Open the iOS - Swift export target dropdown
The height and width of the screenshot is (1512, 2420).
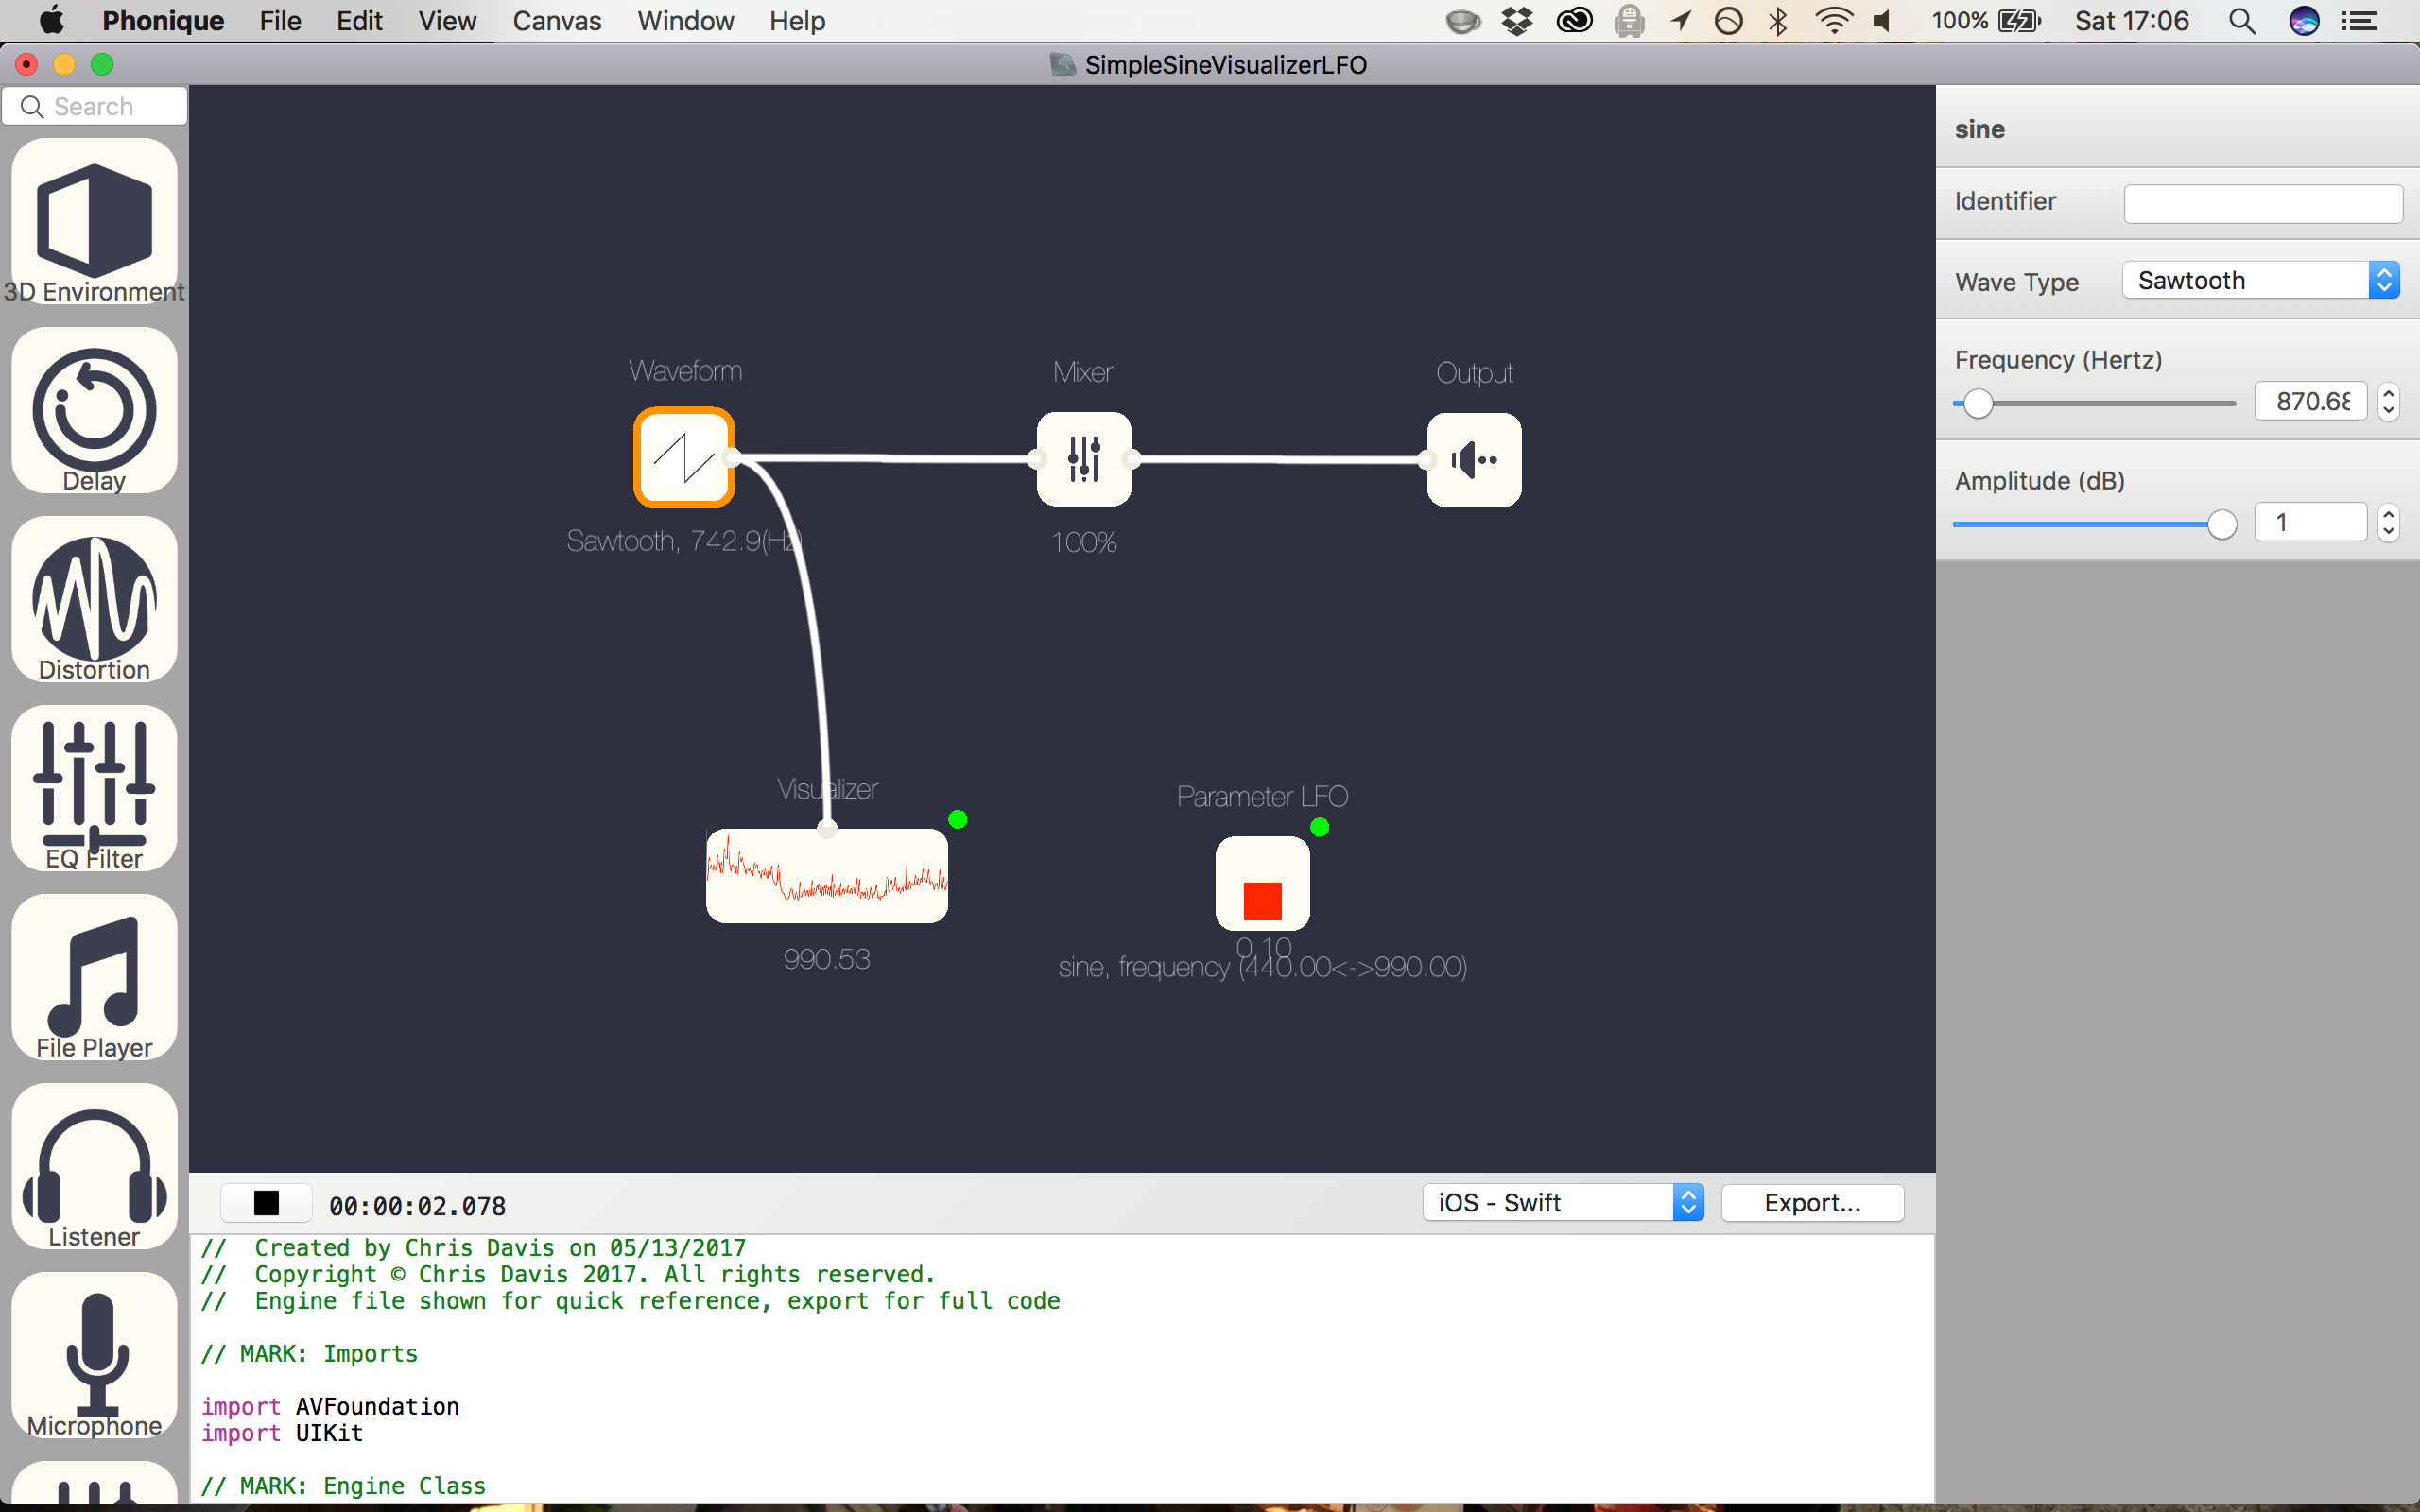tap(1562, 1203)
